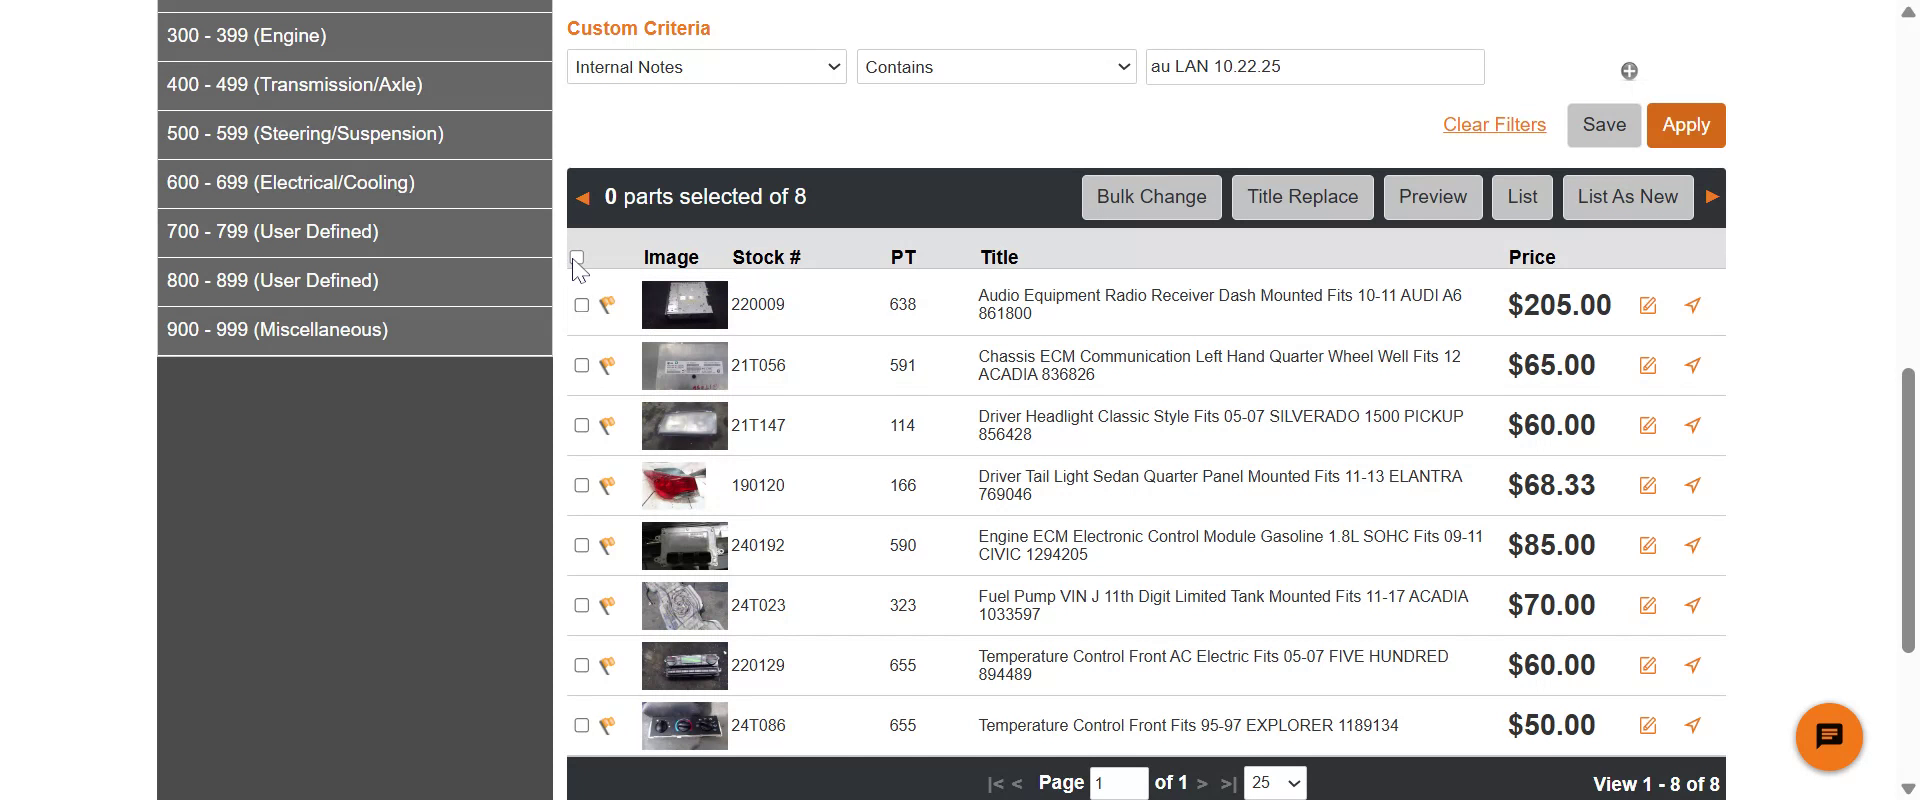Select the 800 - 899 (User Defined) category
Image resolution: width=1920 pixels, height=800 pixels.
(x=355, y=281)
